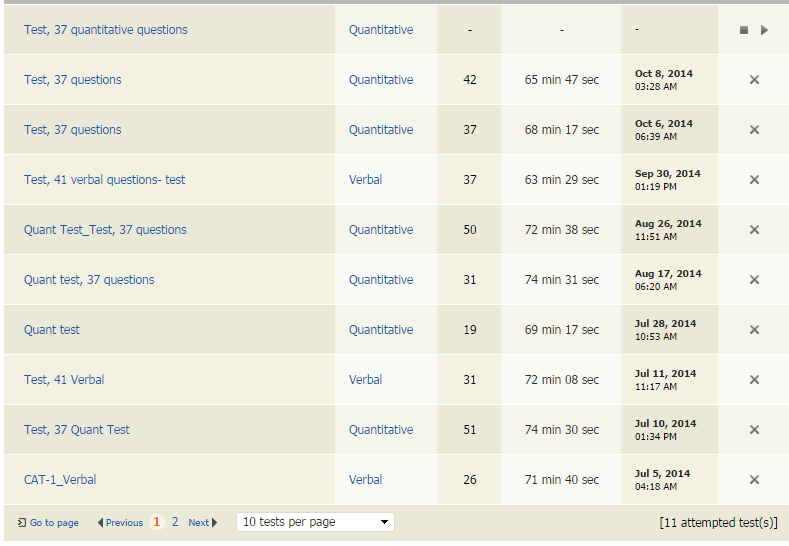Click the stop icon for the unfinished quantitative test
Image resolution: width=789 pixels, height=546 pixels.
coord(743,30)
